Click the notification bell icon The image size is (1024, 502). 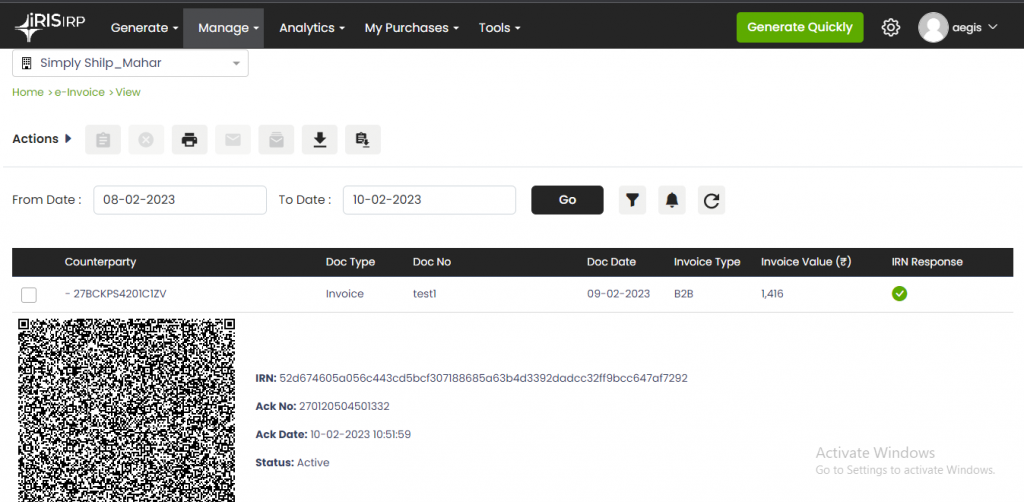(671, 200)
